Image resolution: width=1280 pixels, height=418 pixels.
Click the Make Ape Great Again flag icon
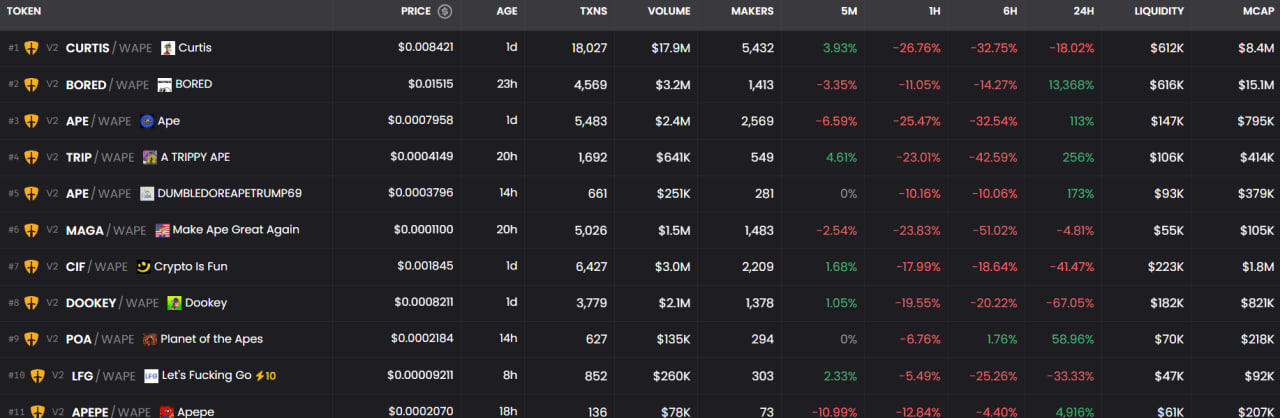click(x=162, y=230)
